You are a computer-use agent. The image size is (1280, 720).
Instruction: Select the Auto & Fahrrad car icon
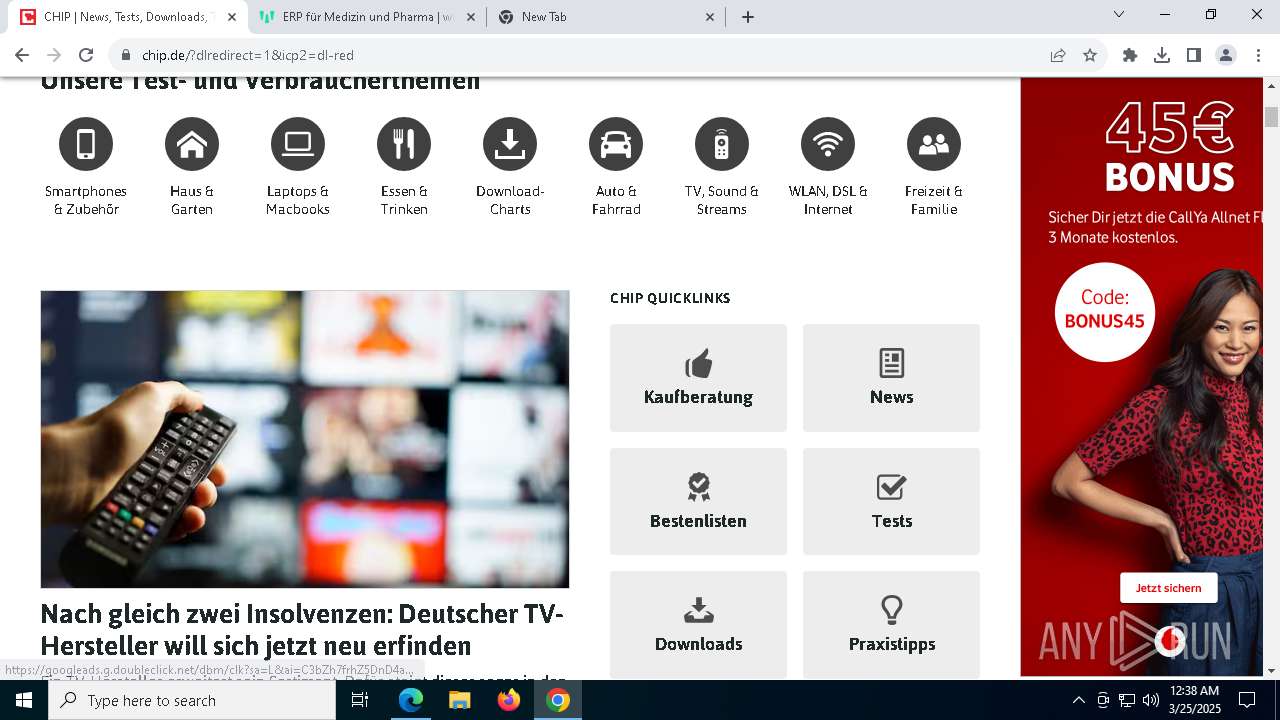tap(616, 144)
